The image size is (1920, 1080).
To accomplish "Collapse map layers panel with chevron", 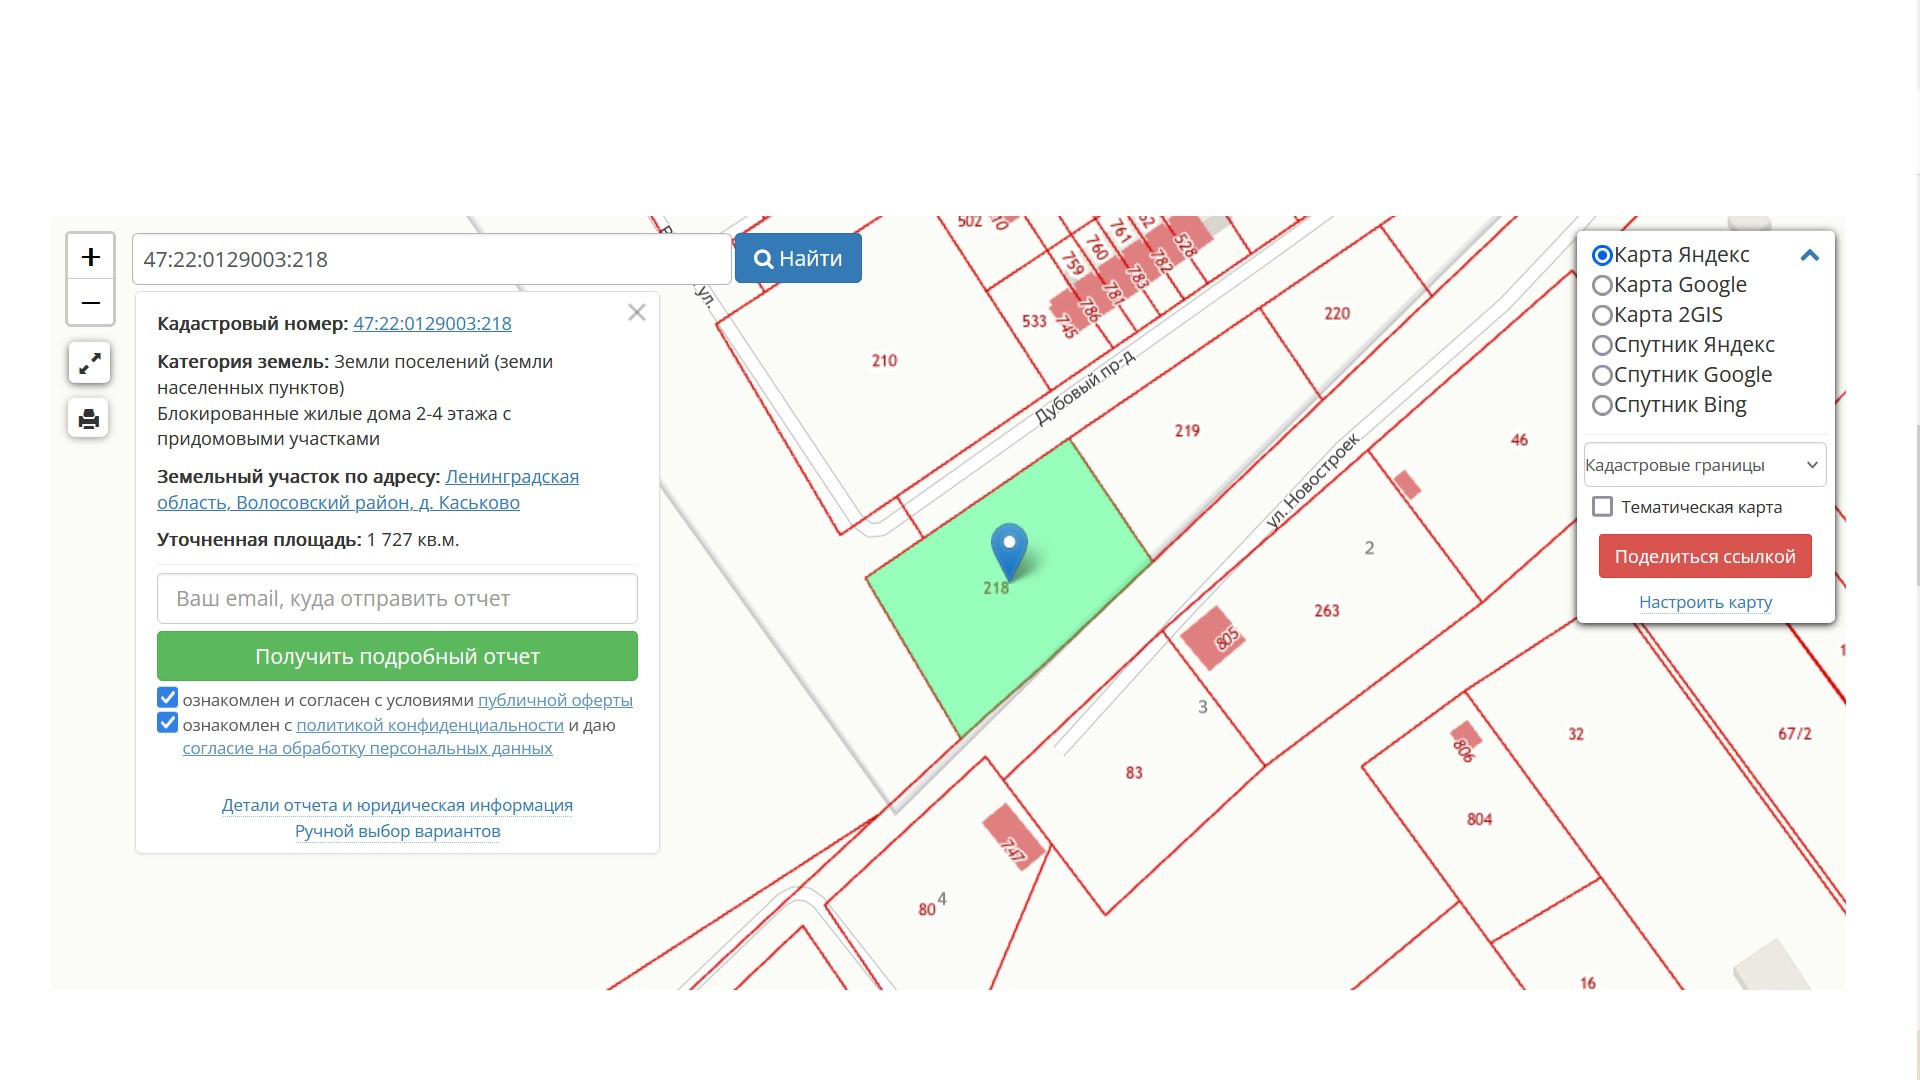I will tap(1809, 256).
